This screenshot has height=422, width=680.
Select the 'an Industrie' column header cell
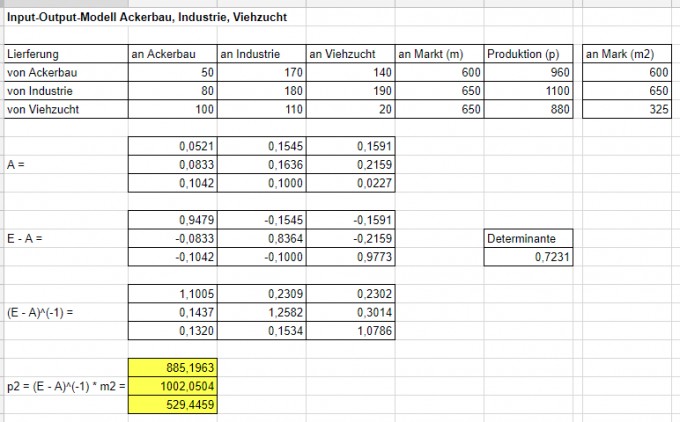tap(262, 54)
